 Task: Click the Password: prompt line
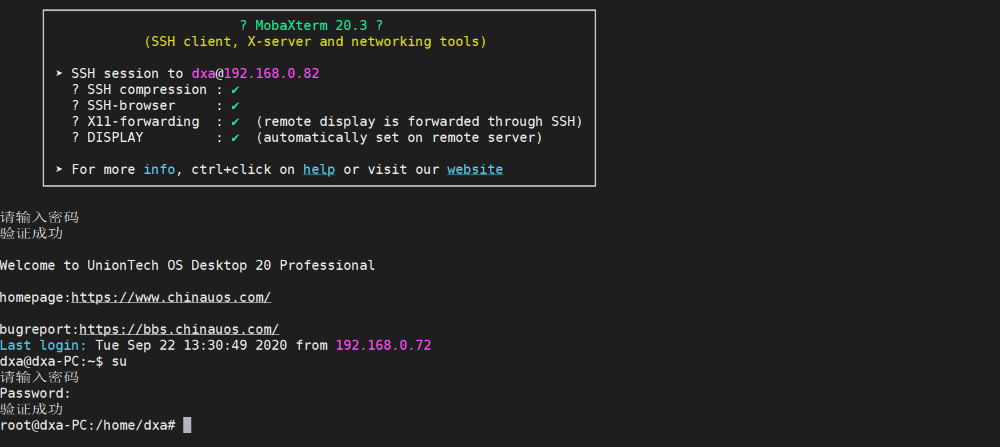(x=36, y=393)
